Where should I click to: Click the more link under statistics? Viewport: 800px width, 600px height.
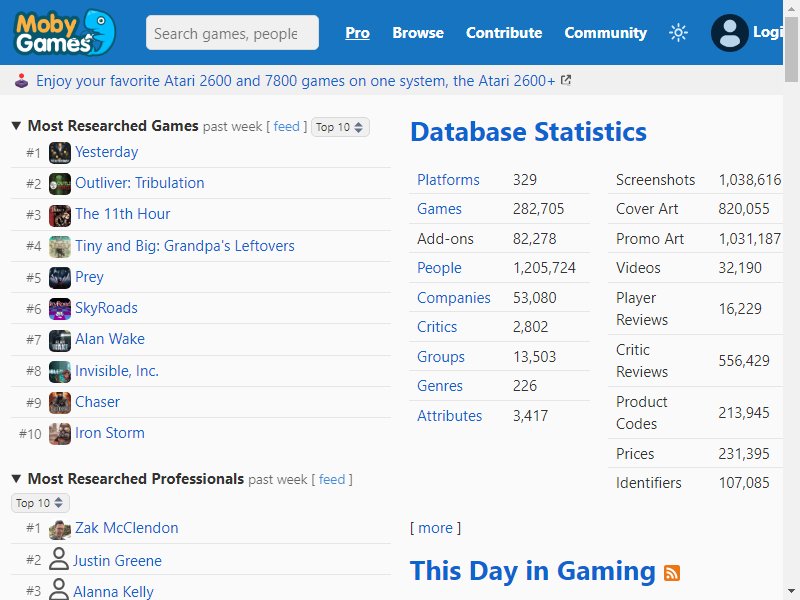[435, 528]
